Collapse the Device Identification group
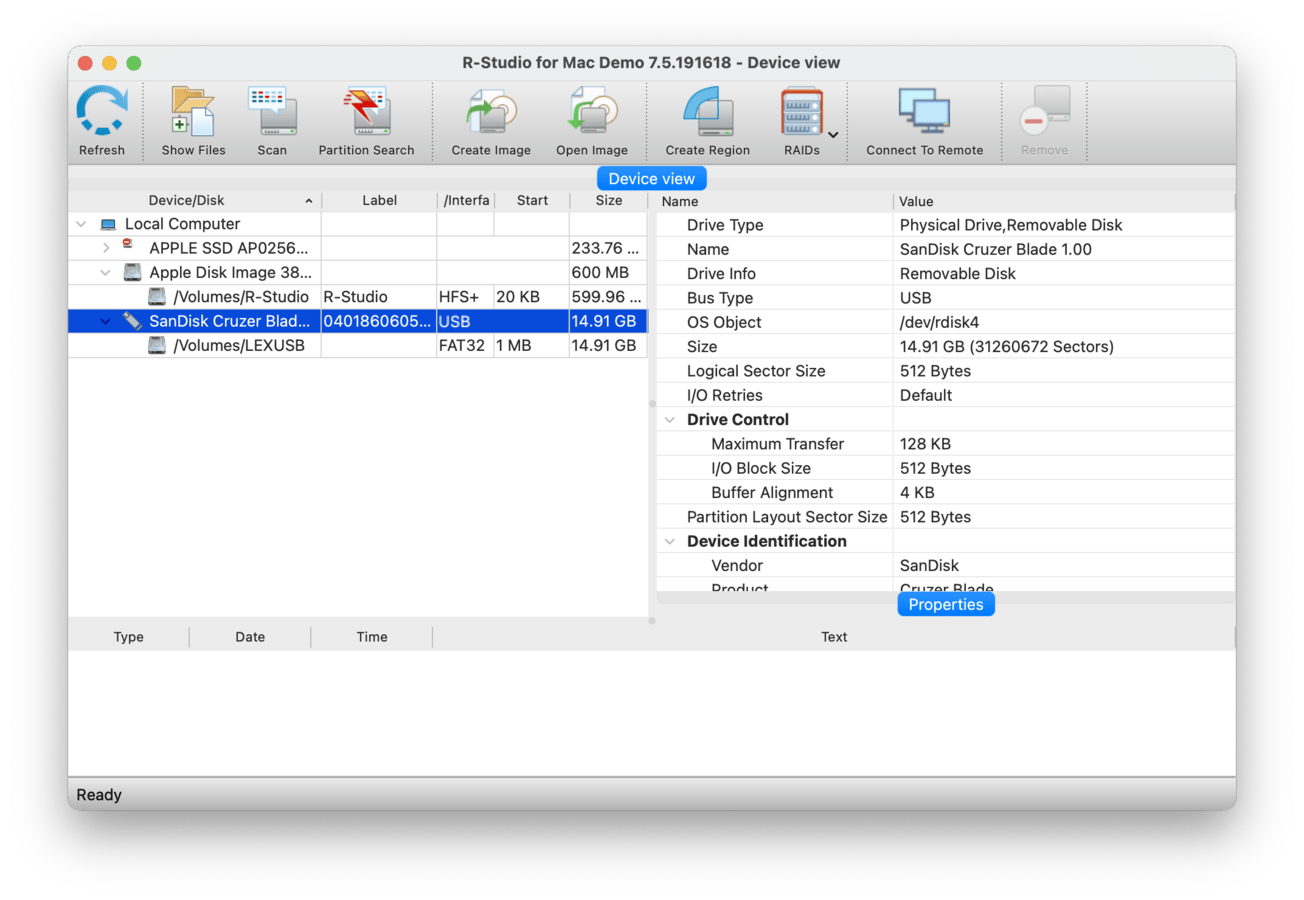 670,541
